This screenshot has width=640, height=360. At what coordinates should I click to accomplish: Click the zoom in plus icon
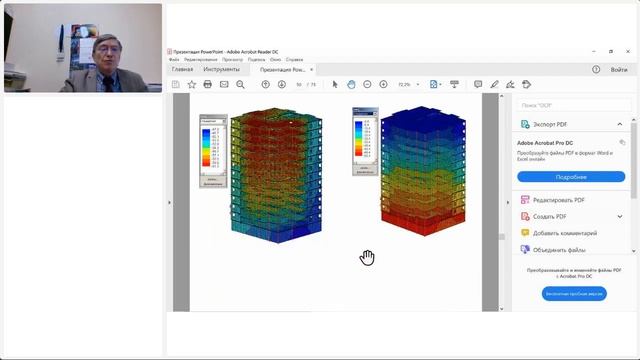click(383, 84)
